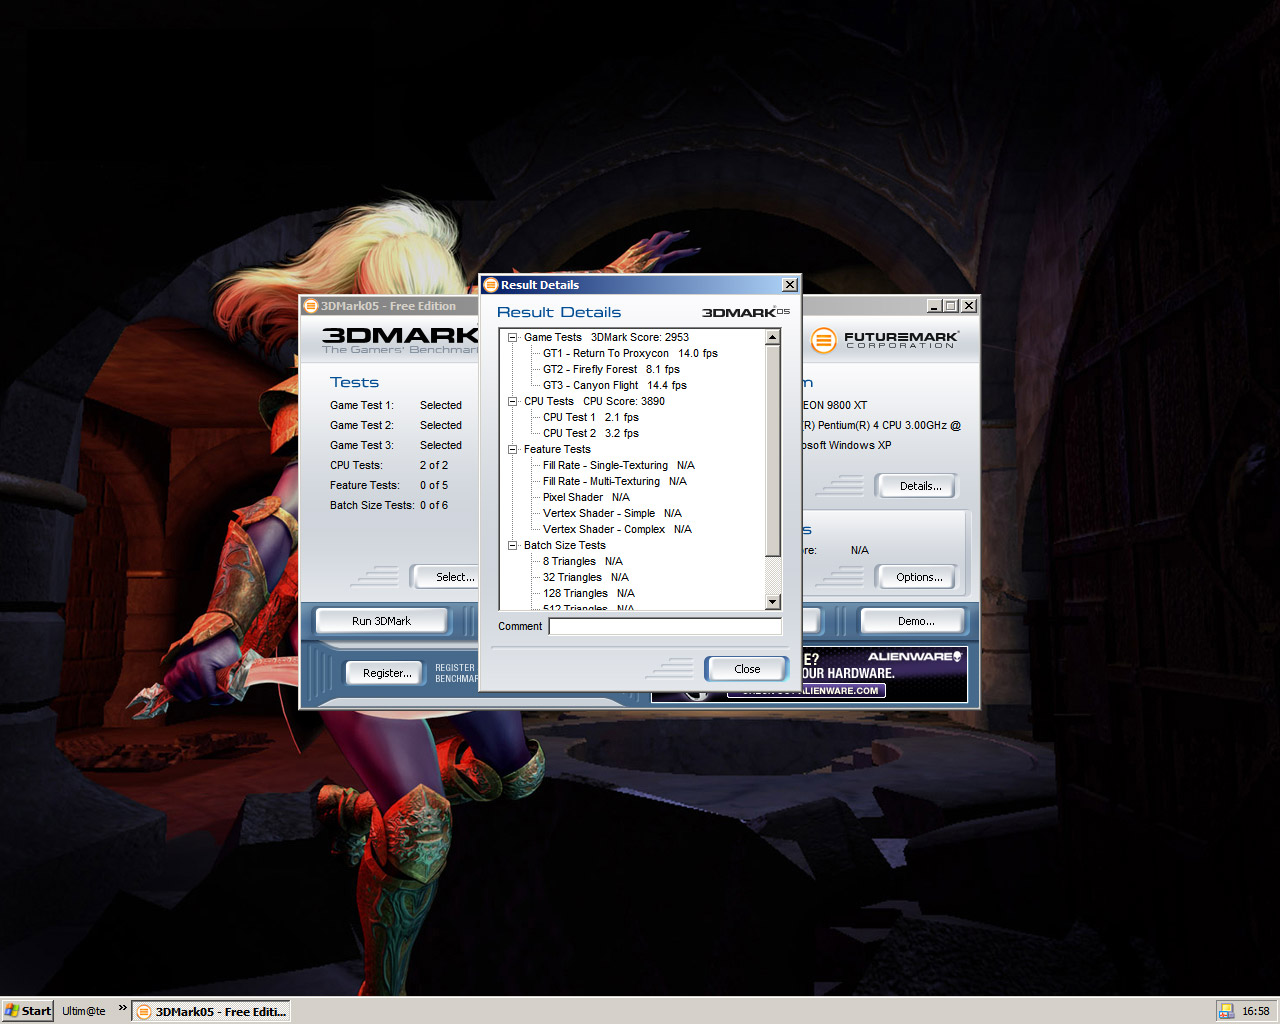Screen dimensions: 1280x1024
Task: Minimize the 3DMark05 main window
Action: coord(934,306)
